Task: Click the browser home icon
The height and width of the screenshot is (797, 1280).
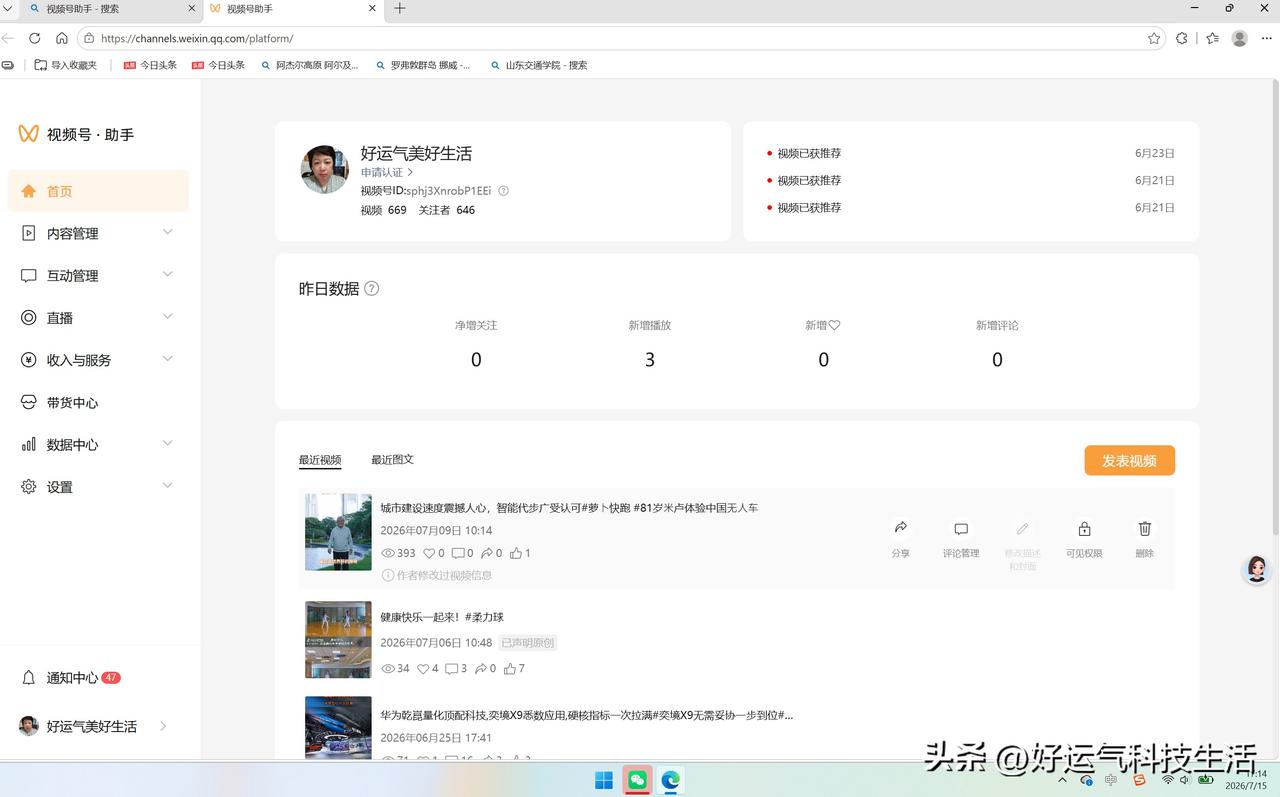Action: click(x=62, y=38)
